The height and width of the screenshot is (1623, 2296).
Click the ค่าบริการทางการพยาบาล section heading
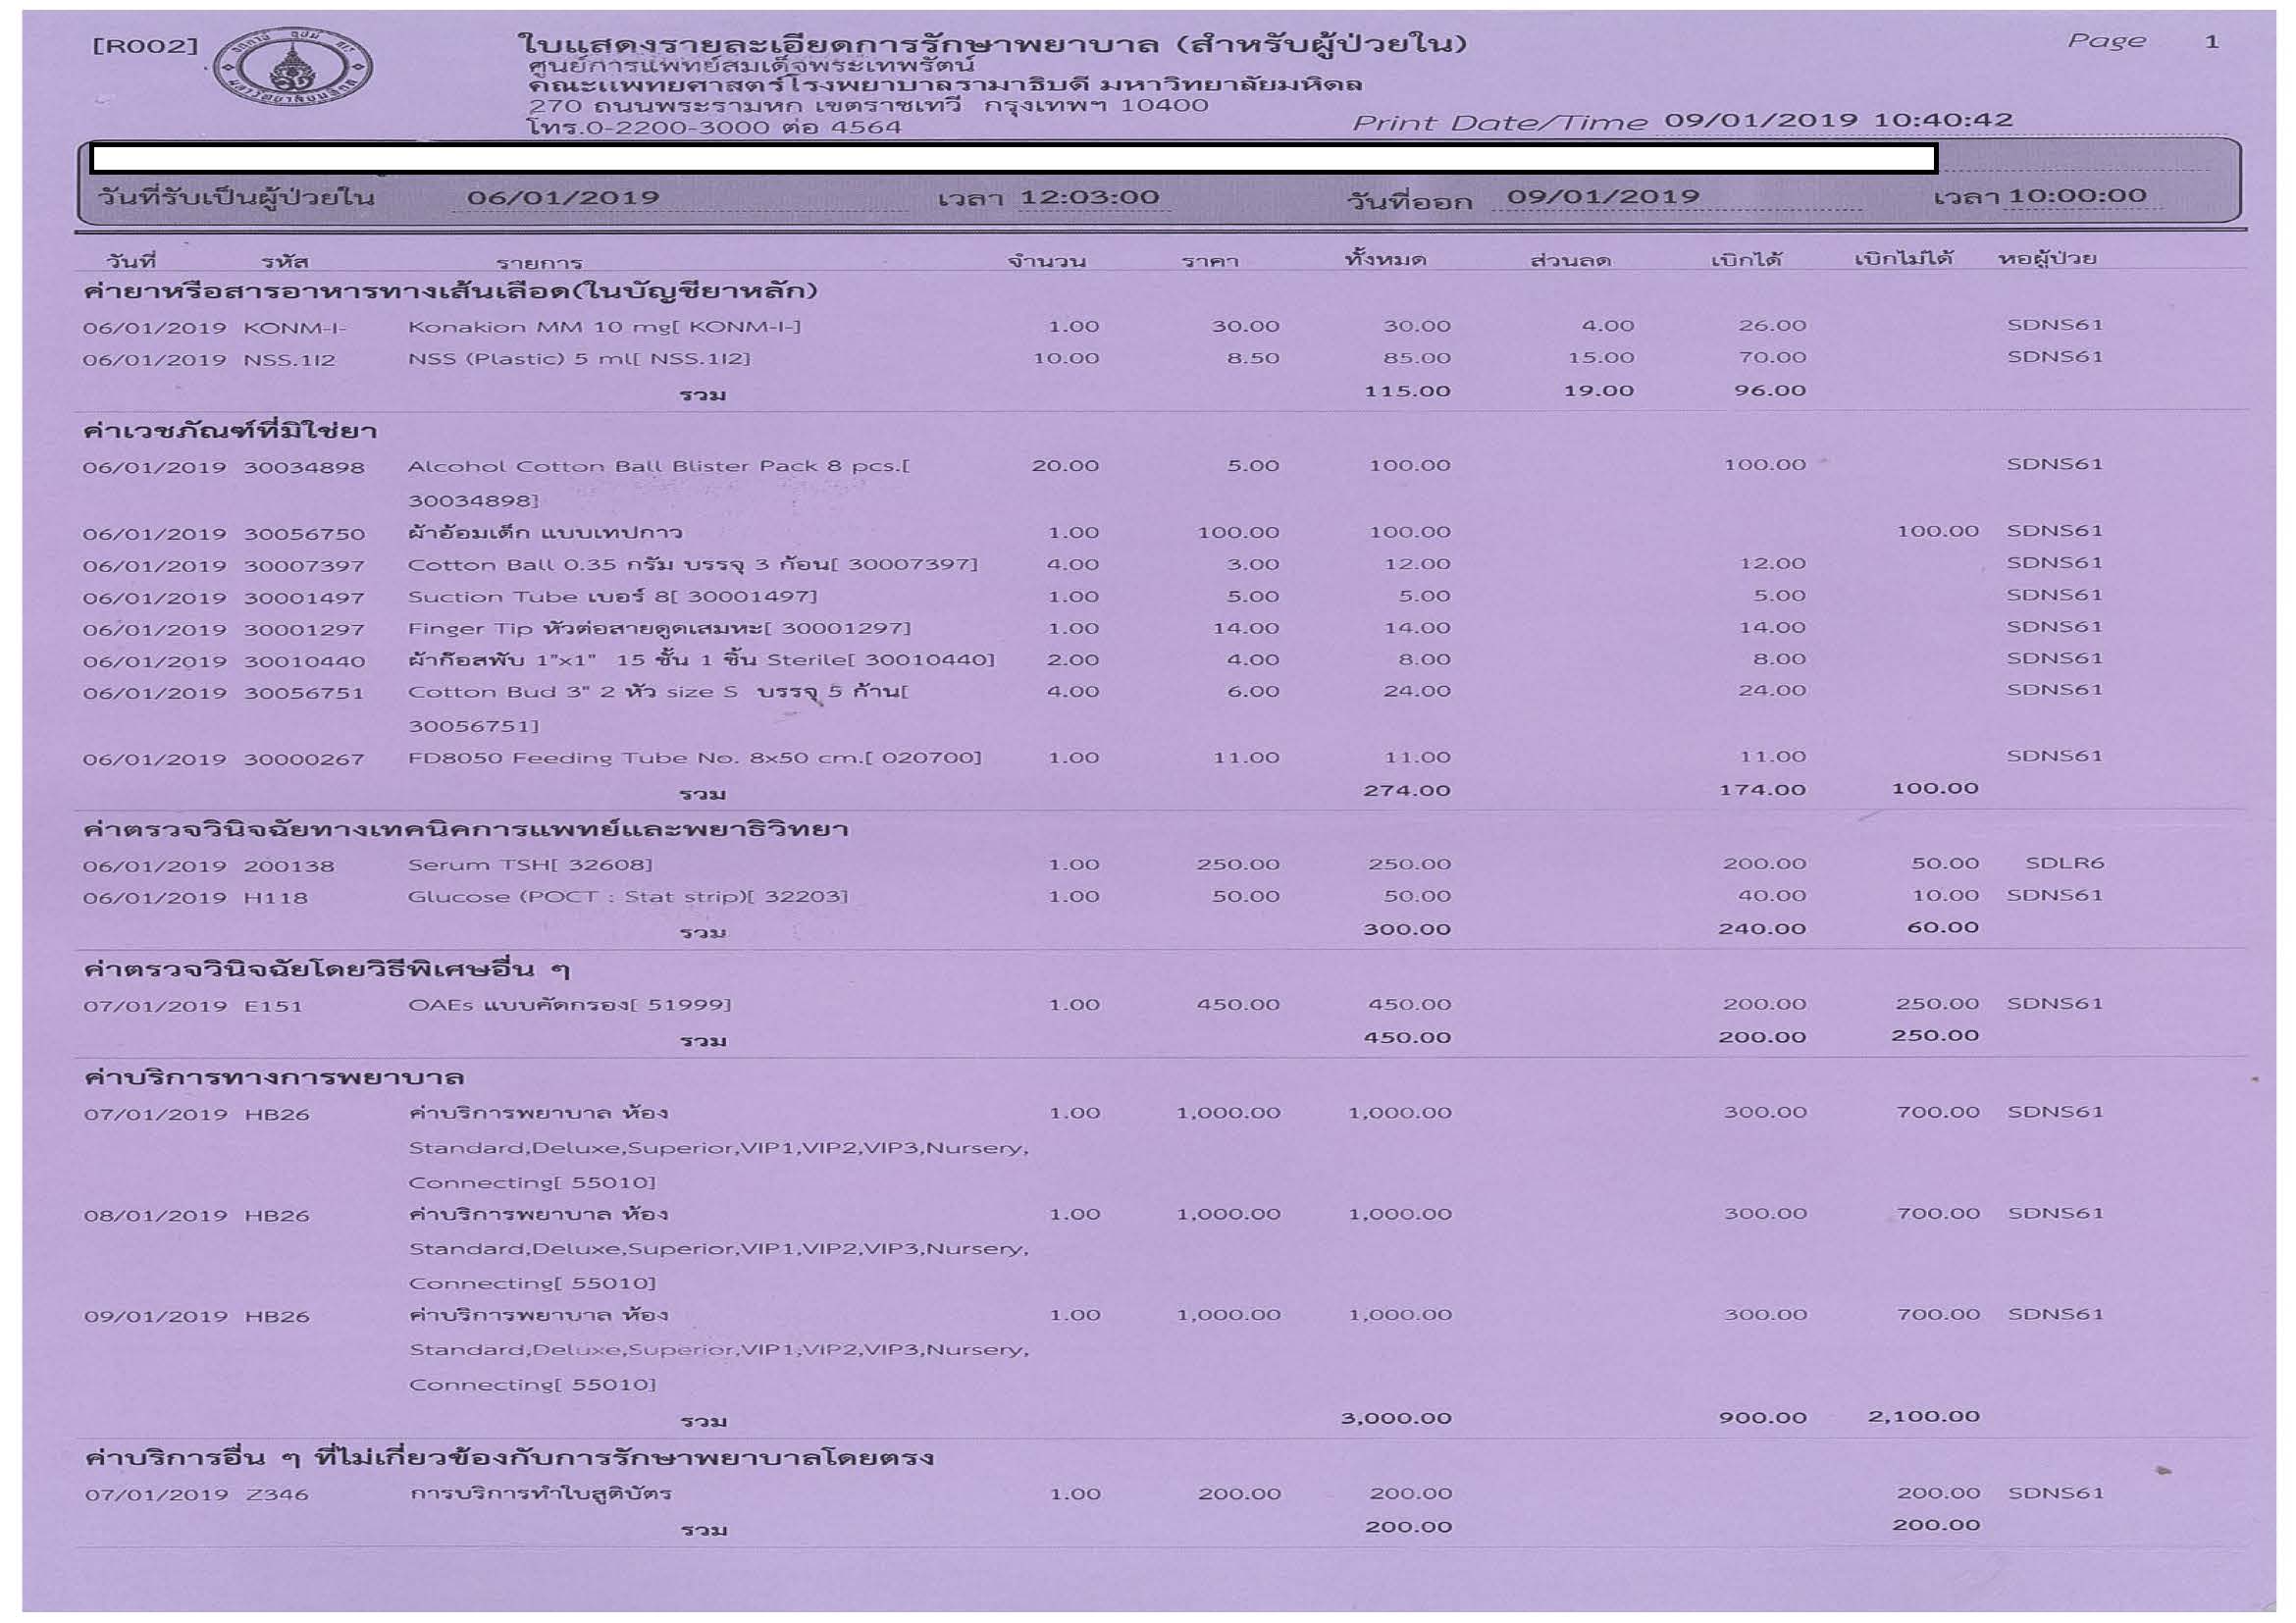(274, 1077)
